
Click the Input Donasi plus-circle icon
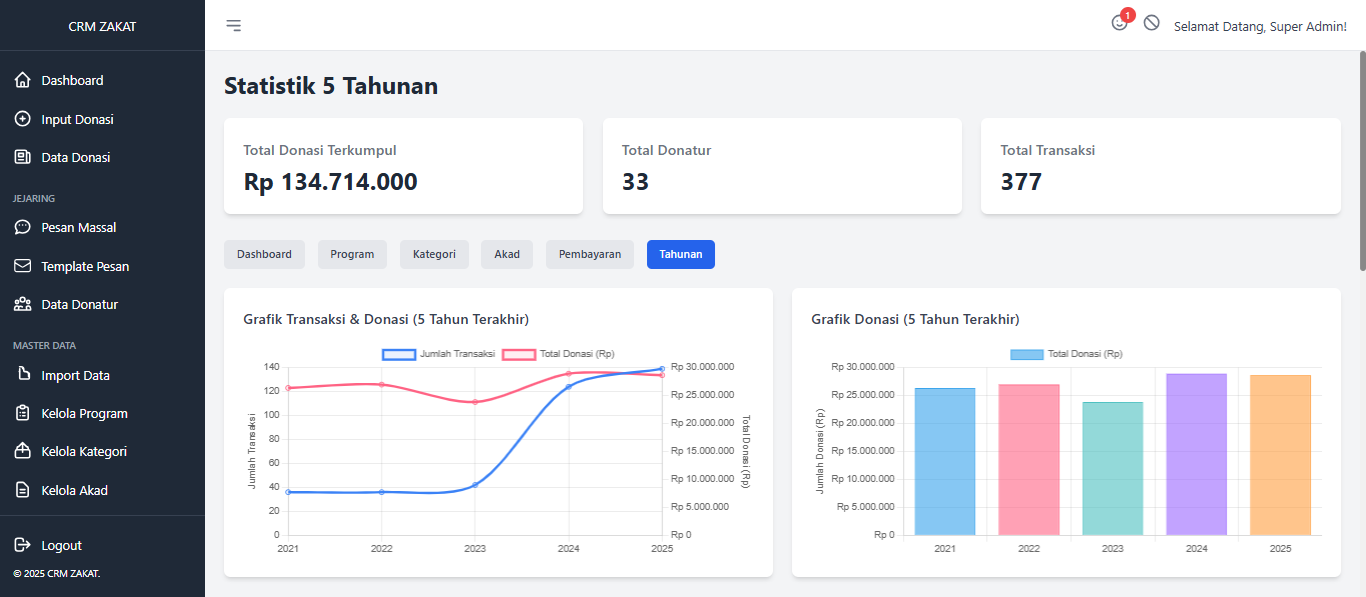23,119
